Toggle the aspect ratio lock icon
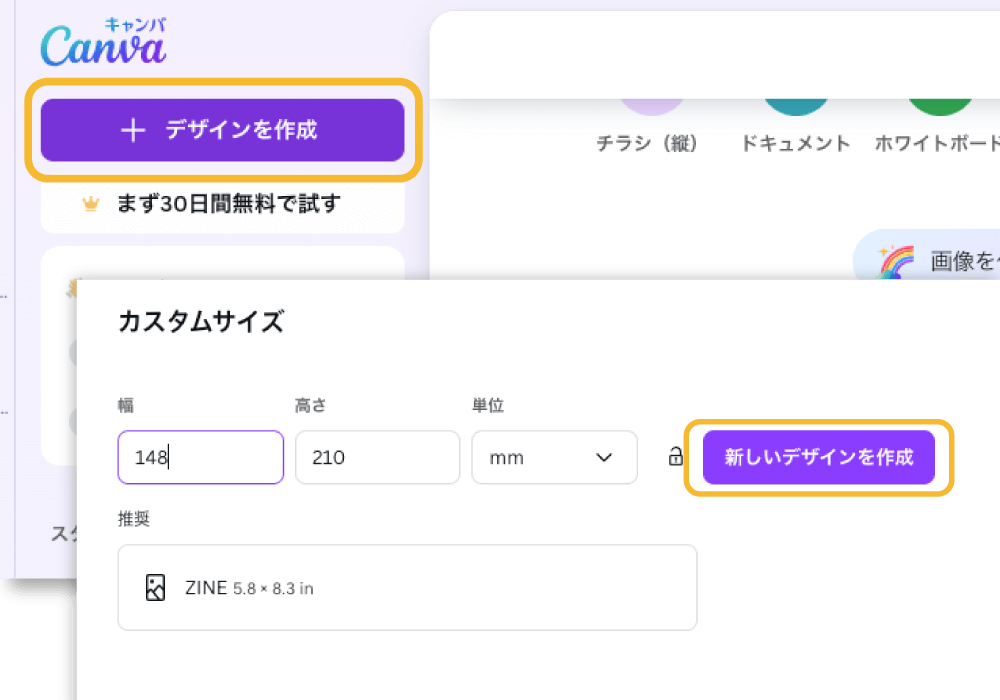1000x700 pixels. (x=676, y=457)
